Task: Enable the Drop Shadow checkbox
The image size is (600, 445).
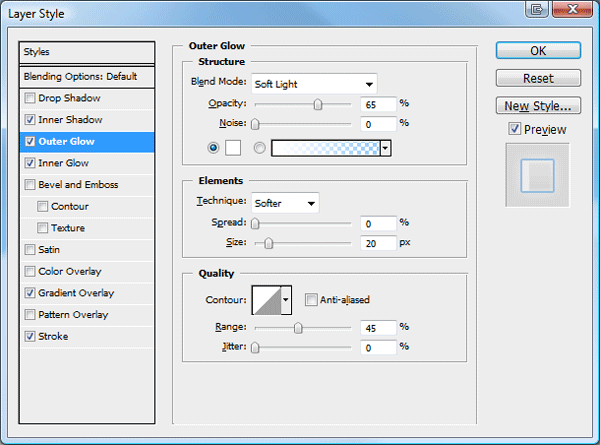Action: pyautogui.click(x=30, y=98)
